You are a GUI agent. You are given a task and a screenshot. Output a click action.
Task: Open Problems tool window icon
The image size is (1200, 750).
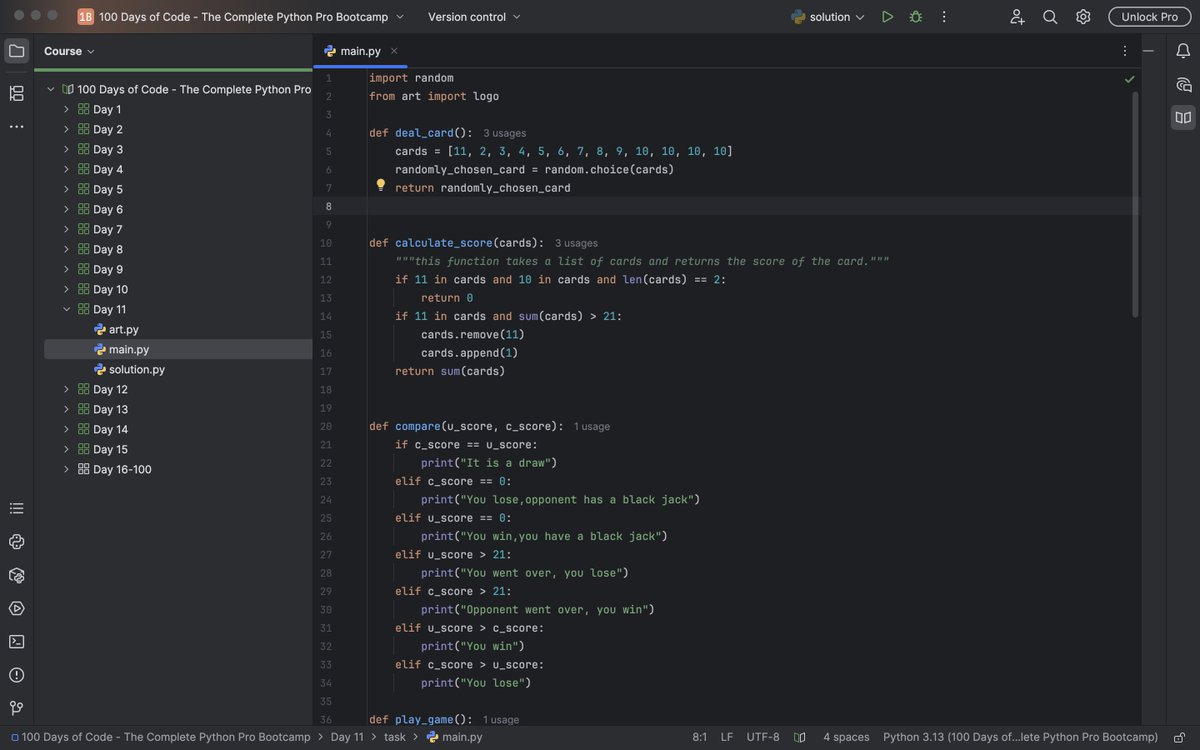pyautogui.click(x=16, y=675)
